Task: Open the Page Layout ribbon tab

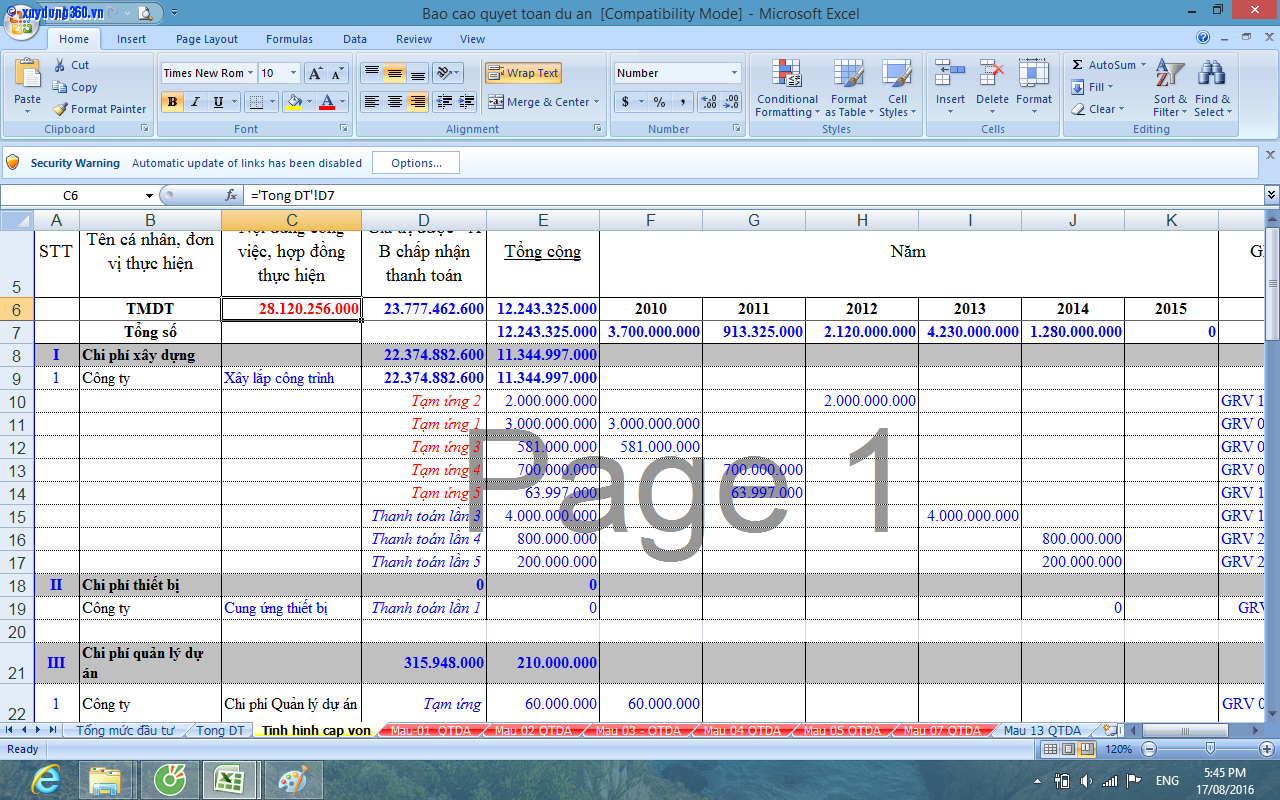Action: pos(207,39)
